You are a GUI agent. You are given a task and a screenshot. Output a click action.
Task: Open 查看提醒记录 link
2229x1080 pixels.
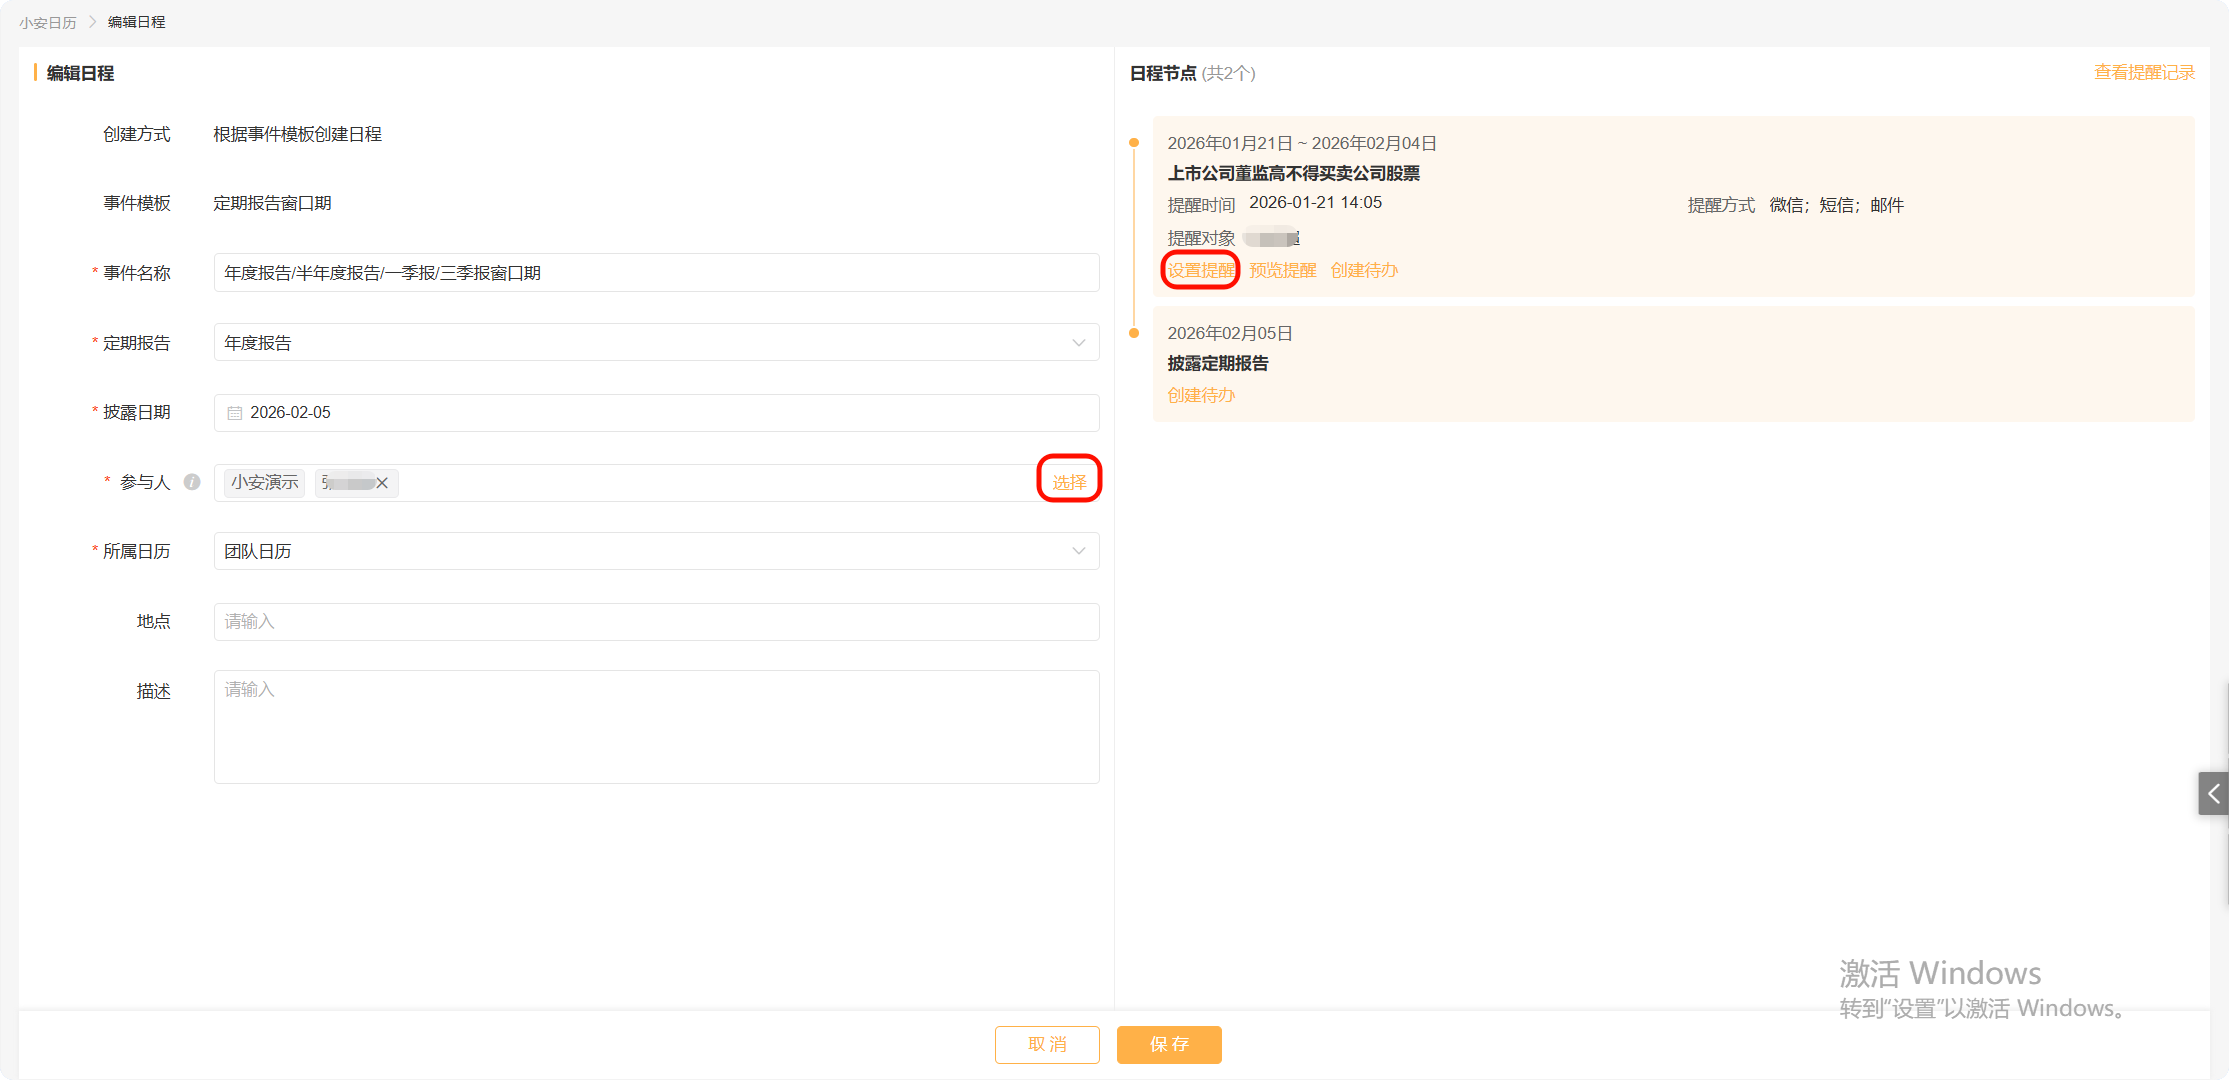pyautogui.click(x=2144, y=72)
